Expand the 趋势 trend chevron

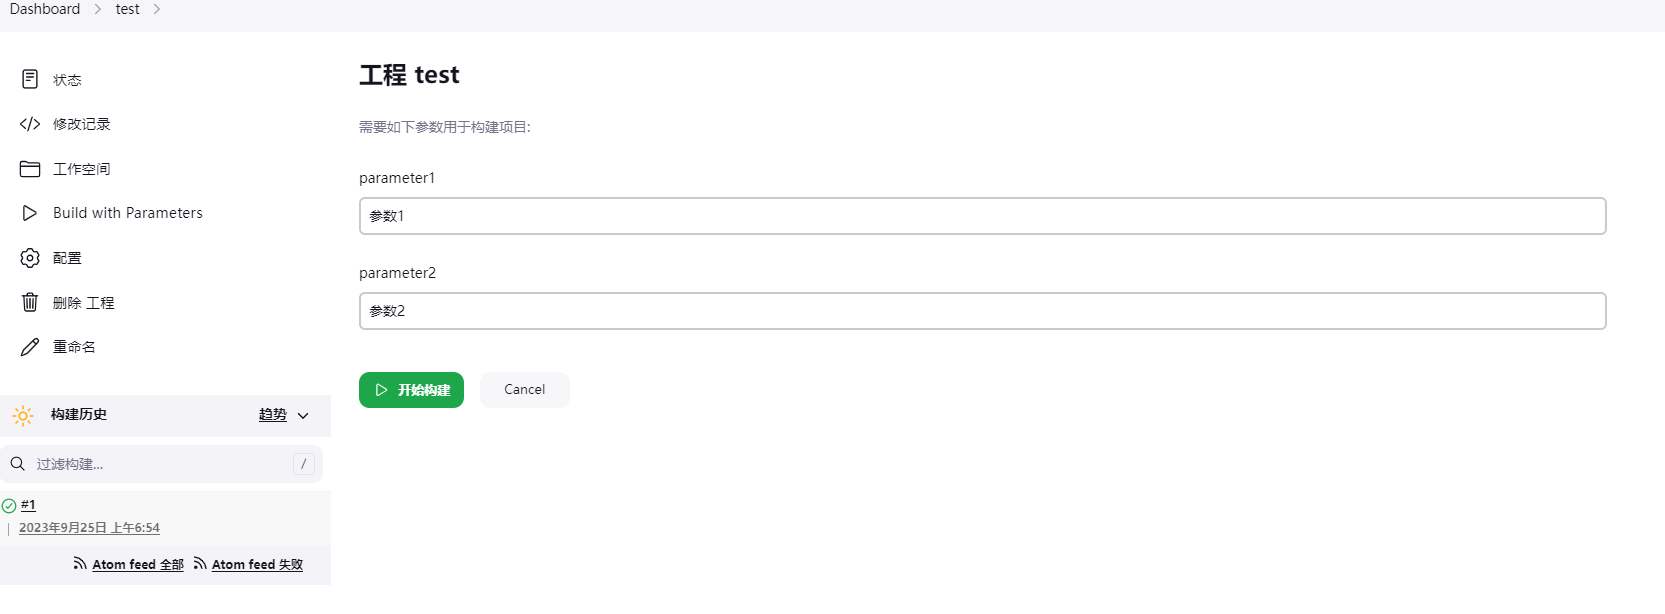(x=303, y=416)
